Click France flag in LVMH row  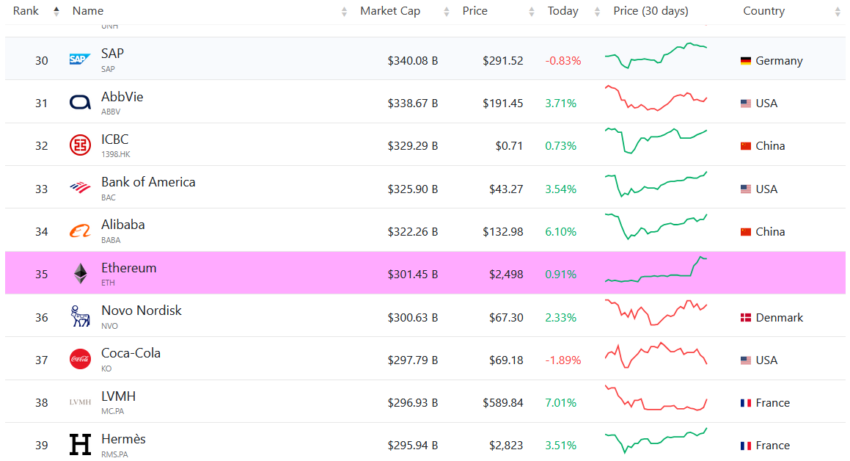[746, 402]
